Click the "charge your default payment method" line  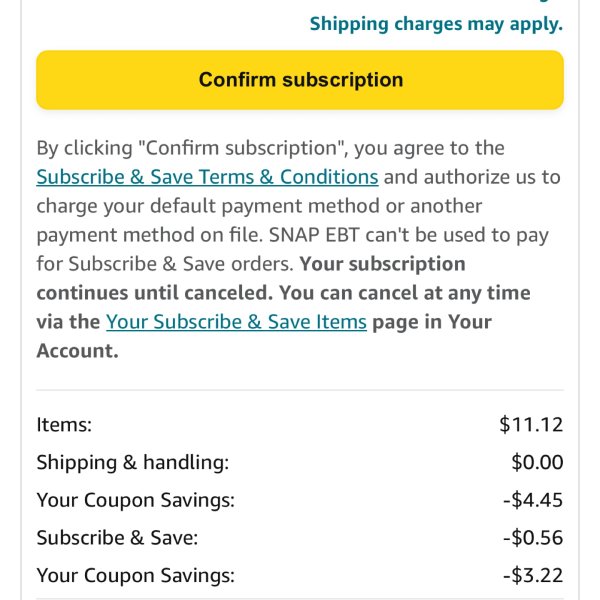[x=259, y=206]
